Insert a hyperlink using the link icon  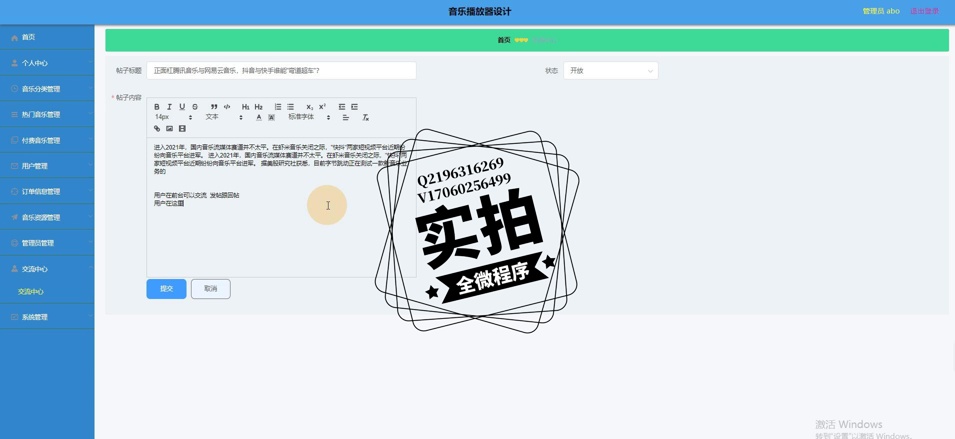[x=157, y=129]
